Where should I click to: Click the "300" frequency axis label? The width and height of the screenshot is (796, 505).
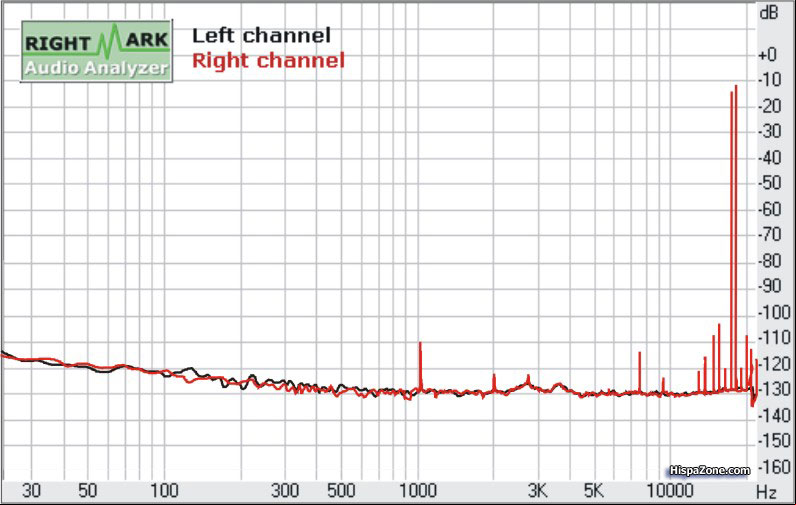click(x=284, y=491)
